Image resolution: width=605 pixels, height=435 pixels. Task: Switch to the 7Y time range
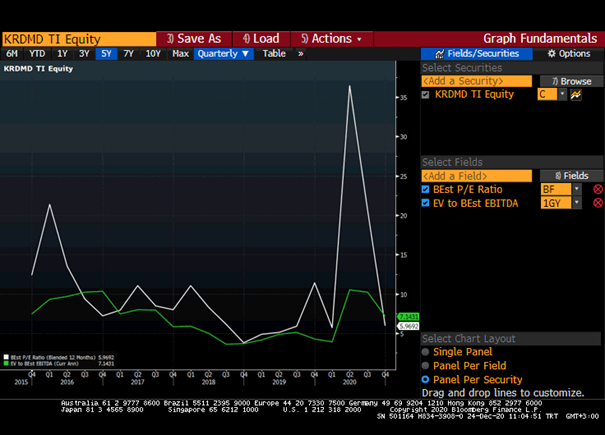(128, 54)
